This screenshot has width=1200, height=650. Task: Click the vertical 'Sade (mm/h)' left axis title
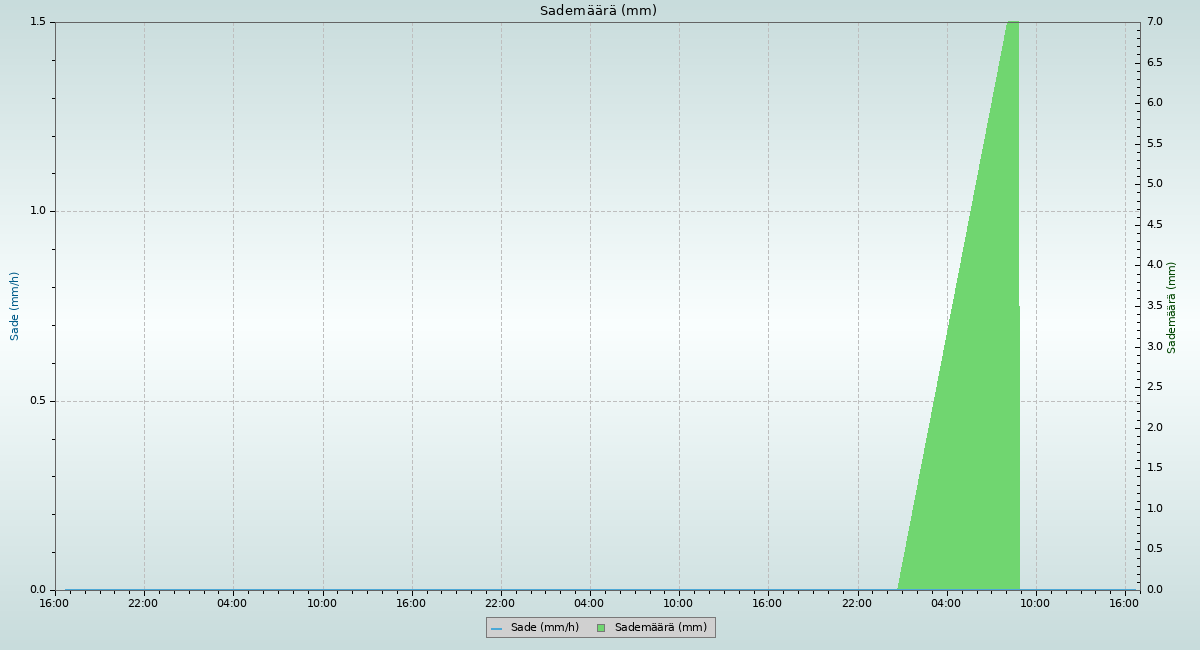click(15, 306)
